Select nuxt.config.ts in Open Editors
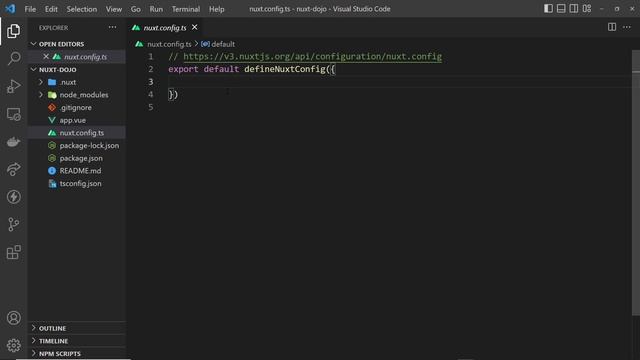 (85, 57)
